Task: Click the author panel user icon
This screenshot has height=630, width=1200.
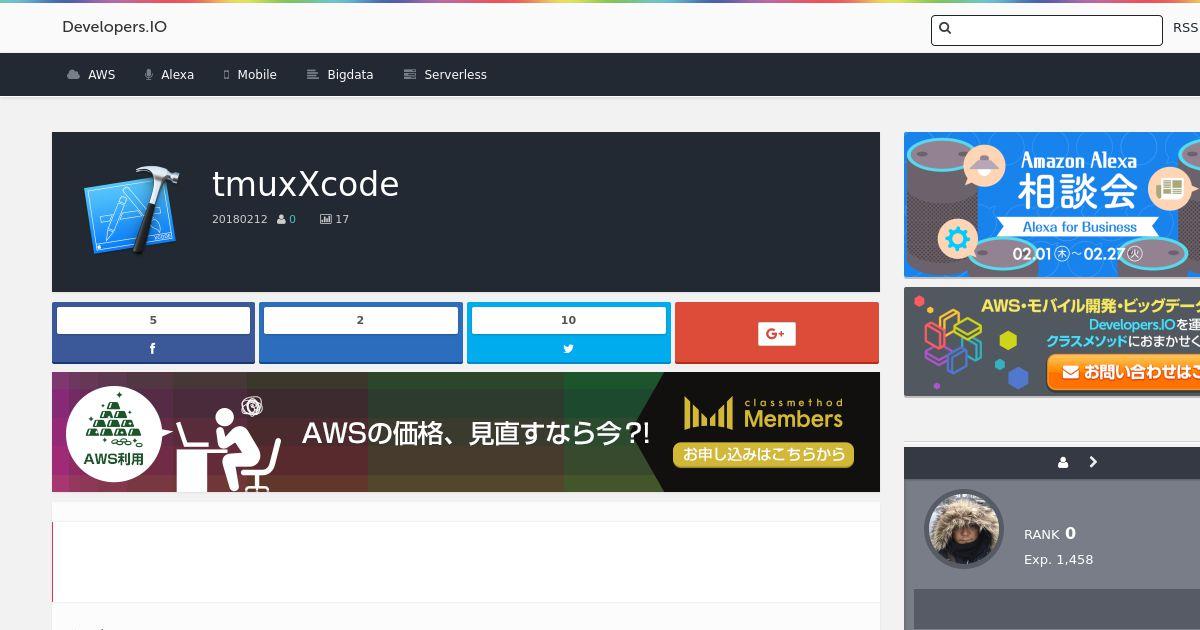Action: coord(1063,462)
